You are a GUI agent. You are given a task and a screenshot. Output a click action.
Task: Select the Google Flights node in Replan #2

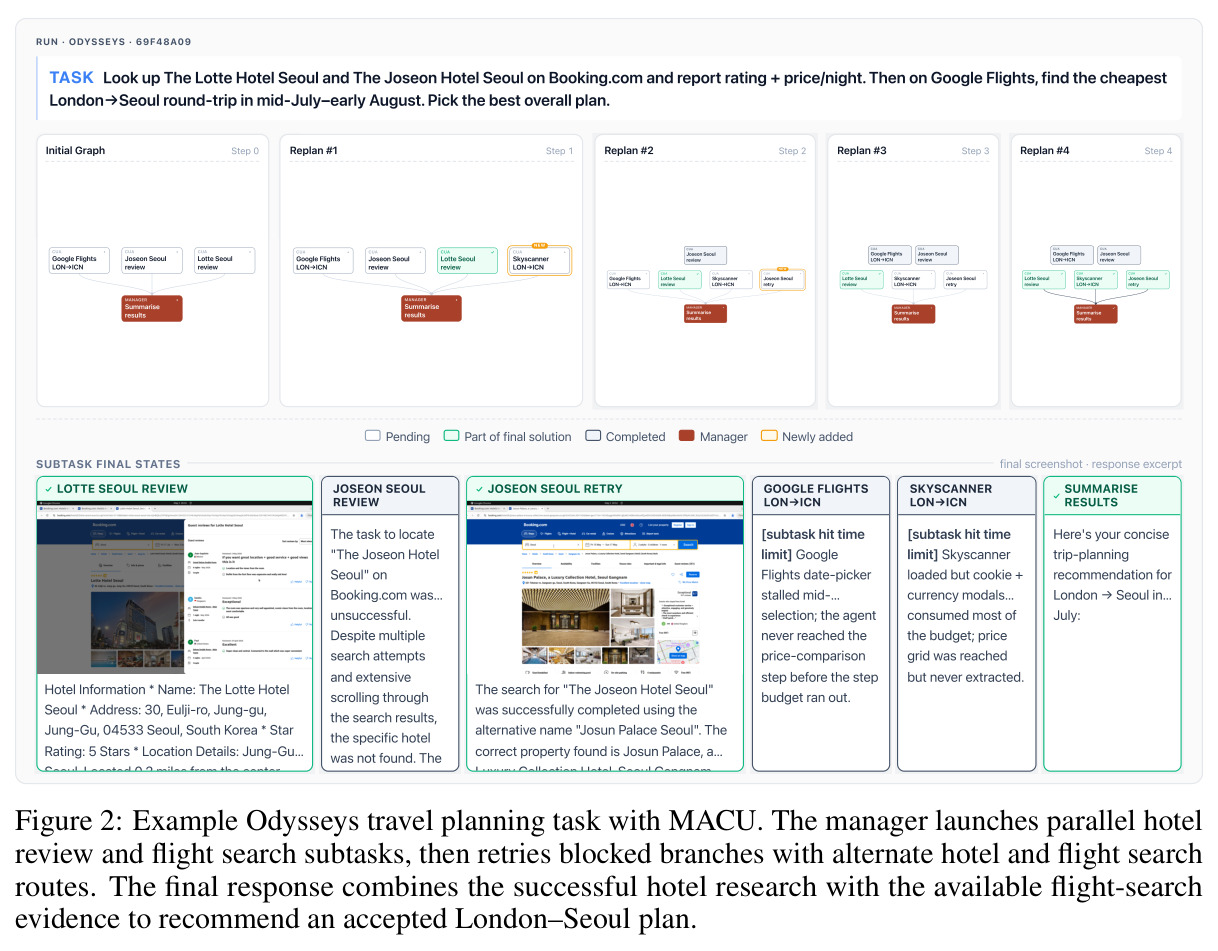[628, 280]
